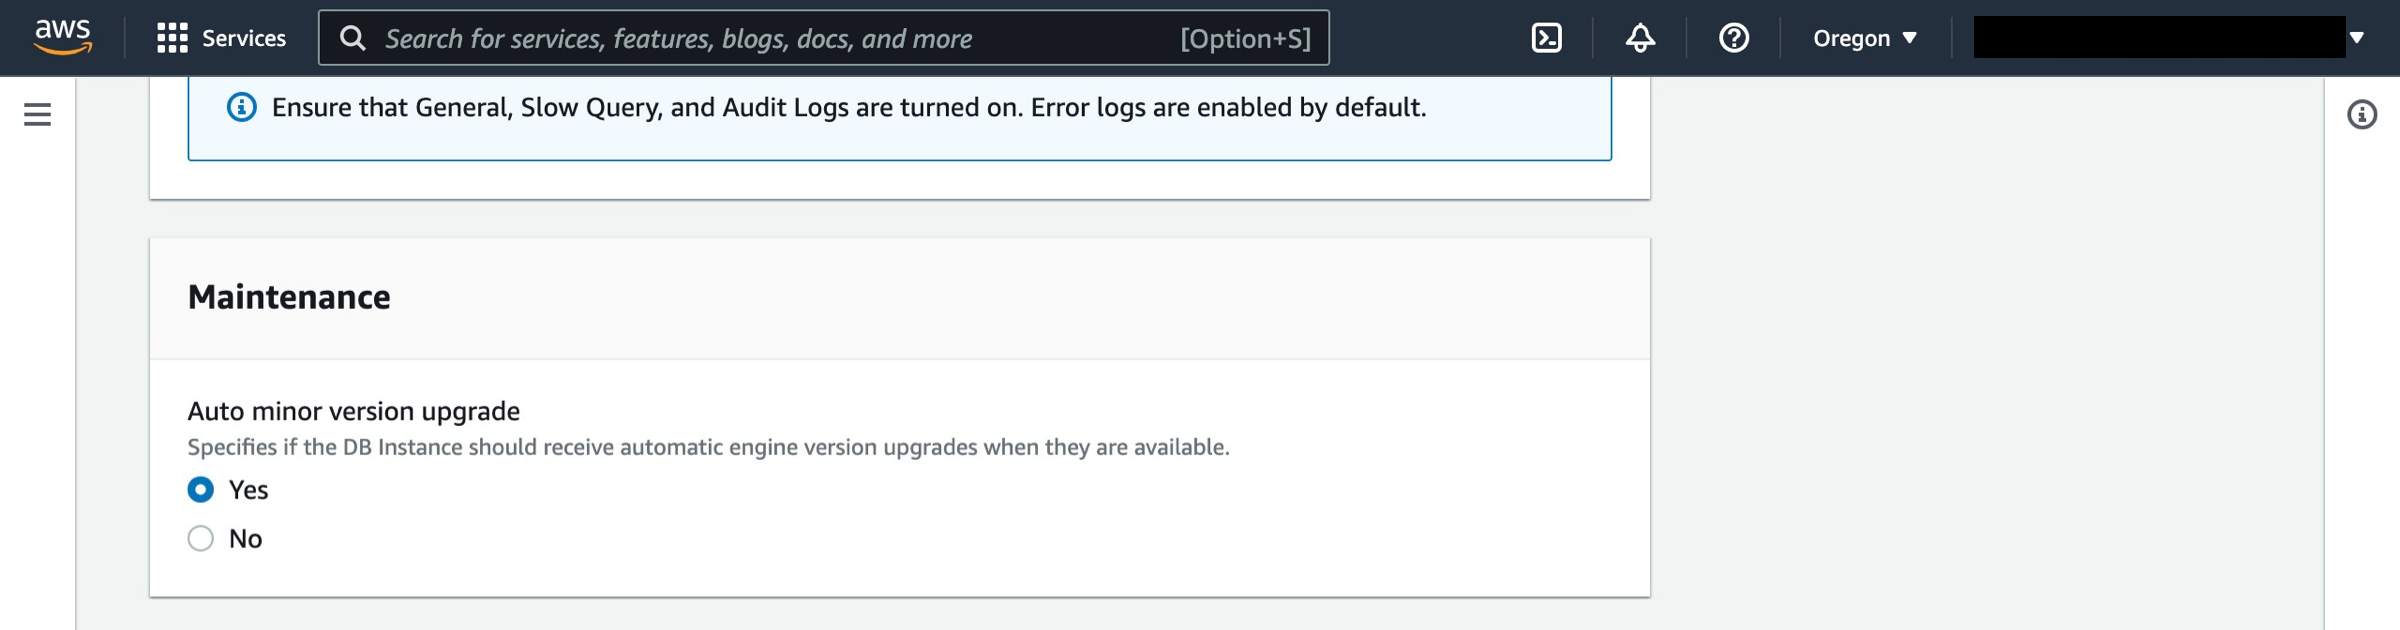Open the notifications bell icon
Viewport: 2400px width, 630px height.
tap(1640, 38)
